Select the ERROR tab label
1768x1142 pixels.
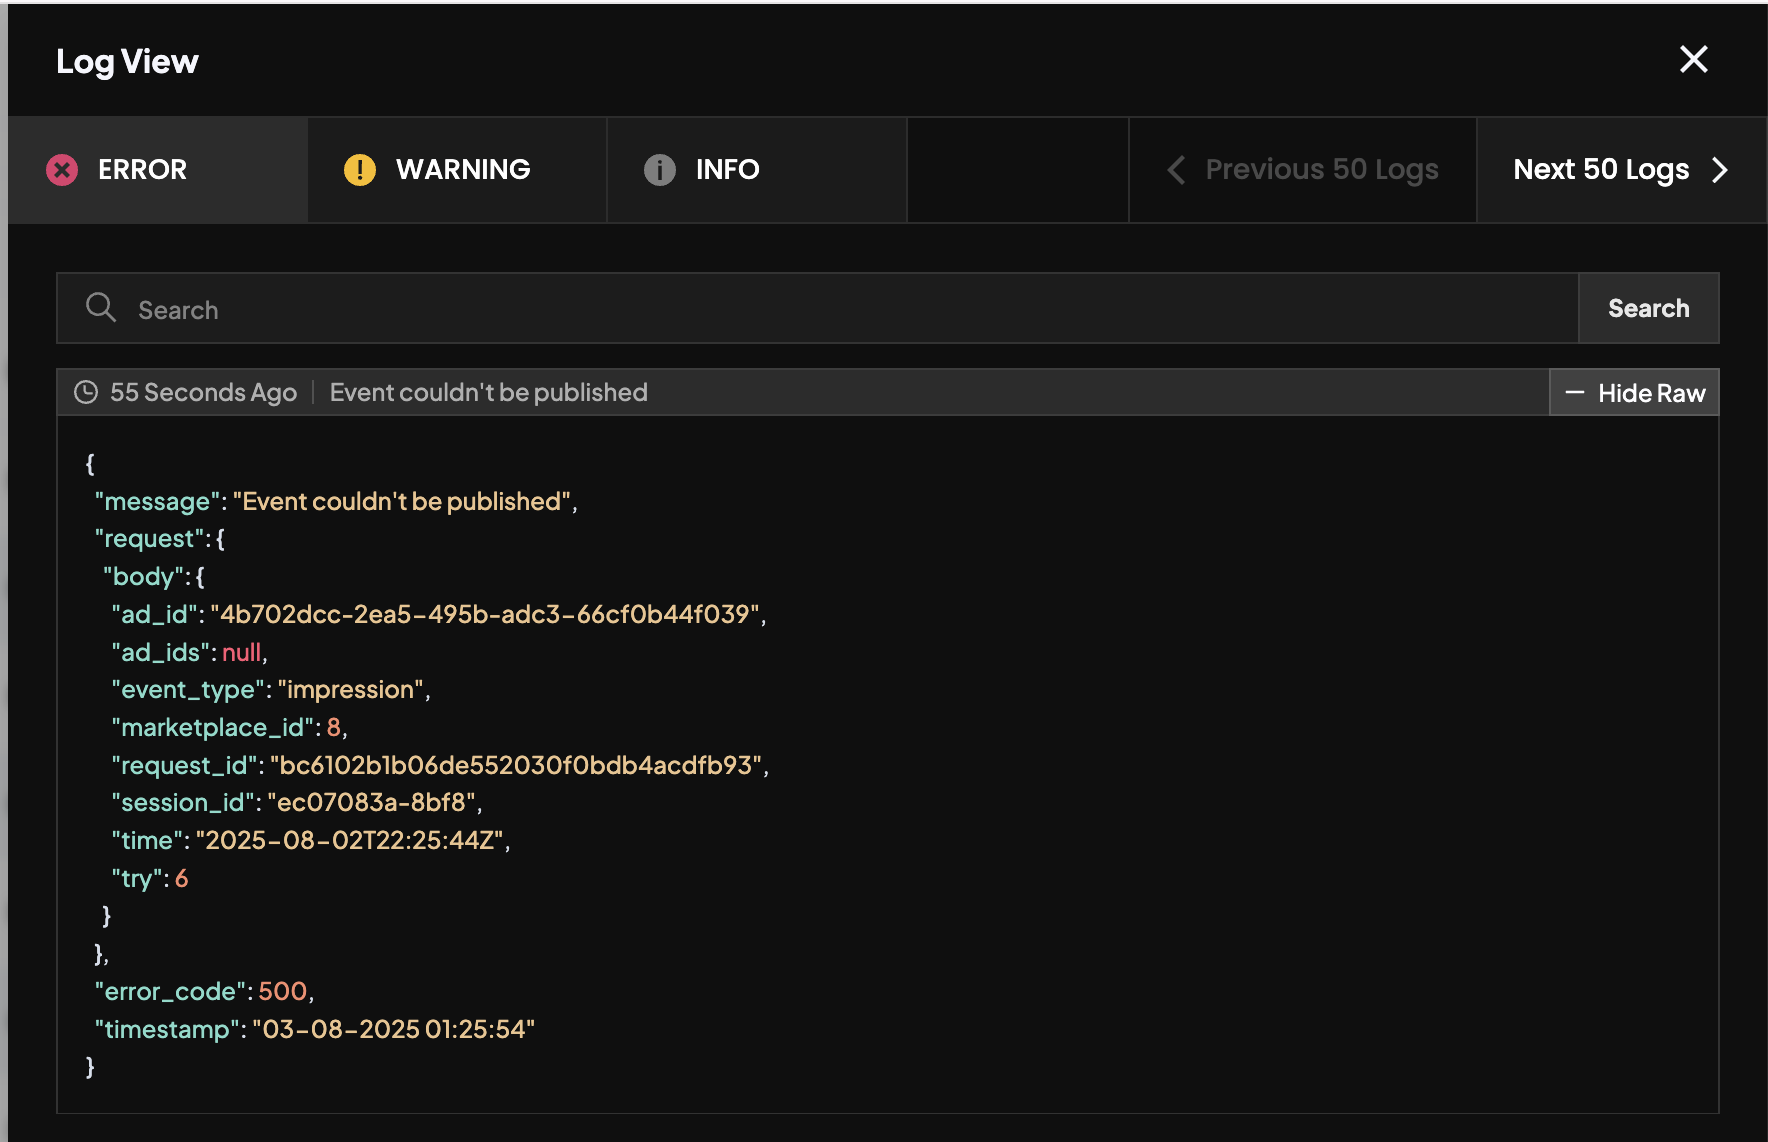[142, 170]
